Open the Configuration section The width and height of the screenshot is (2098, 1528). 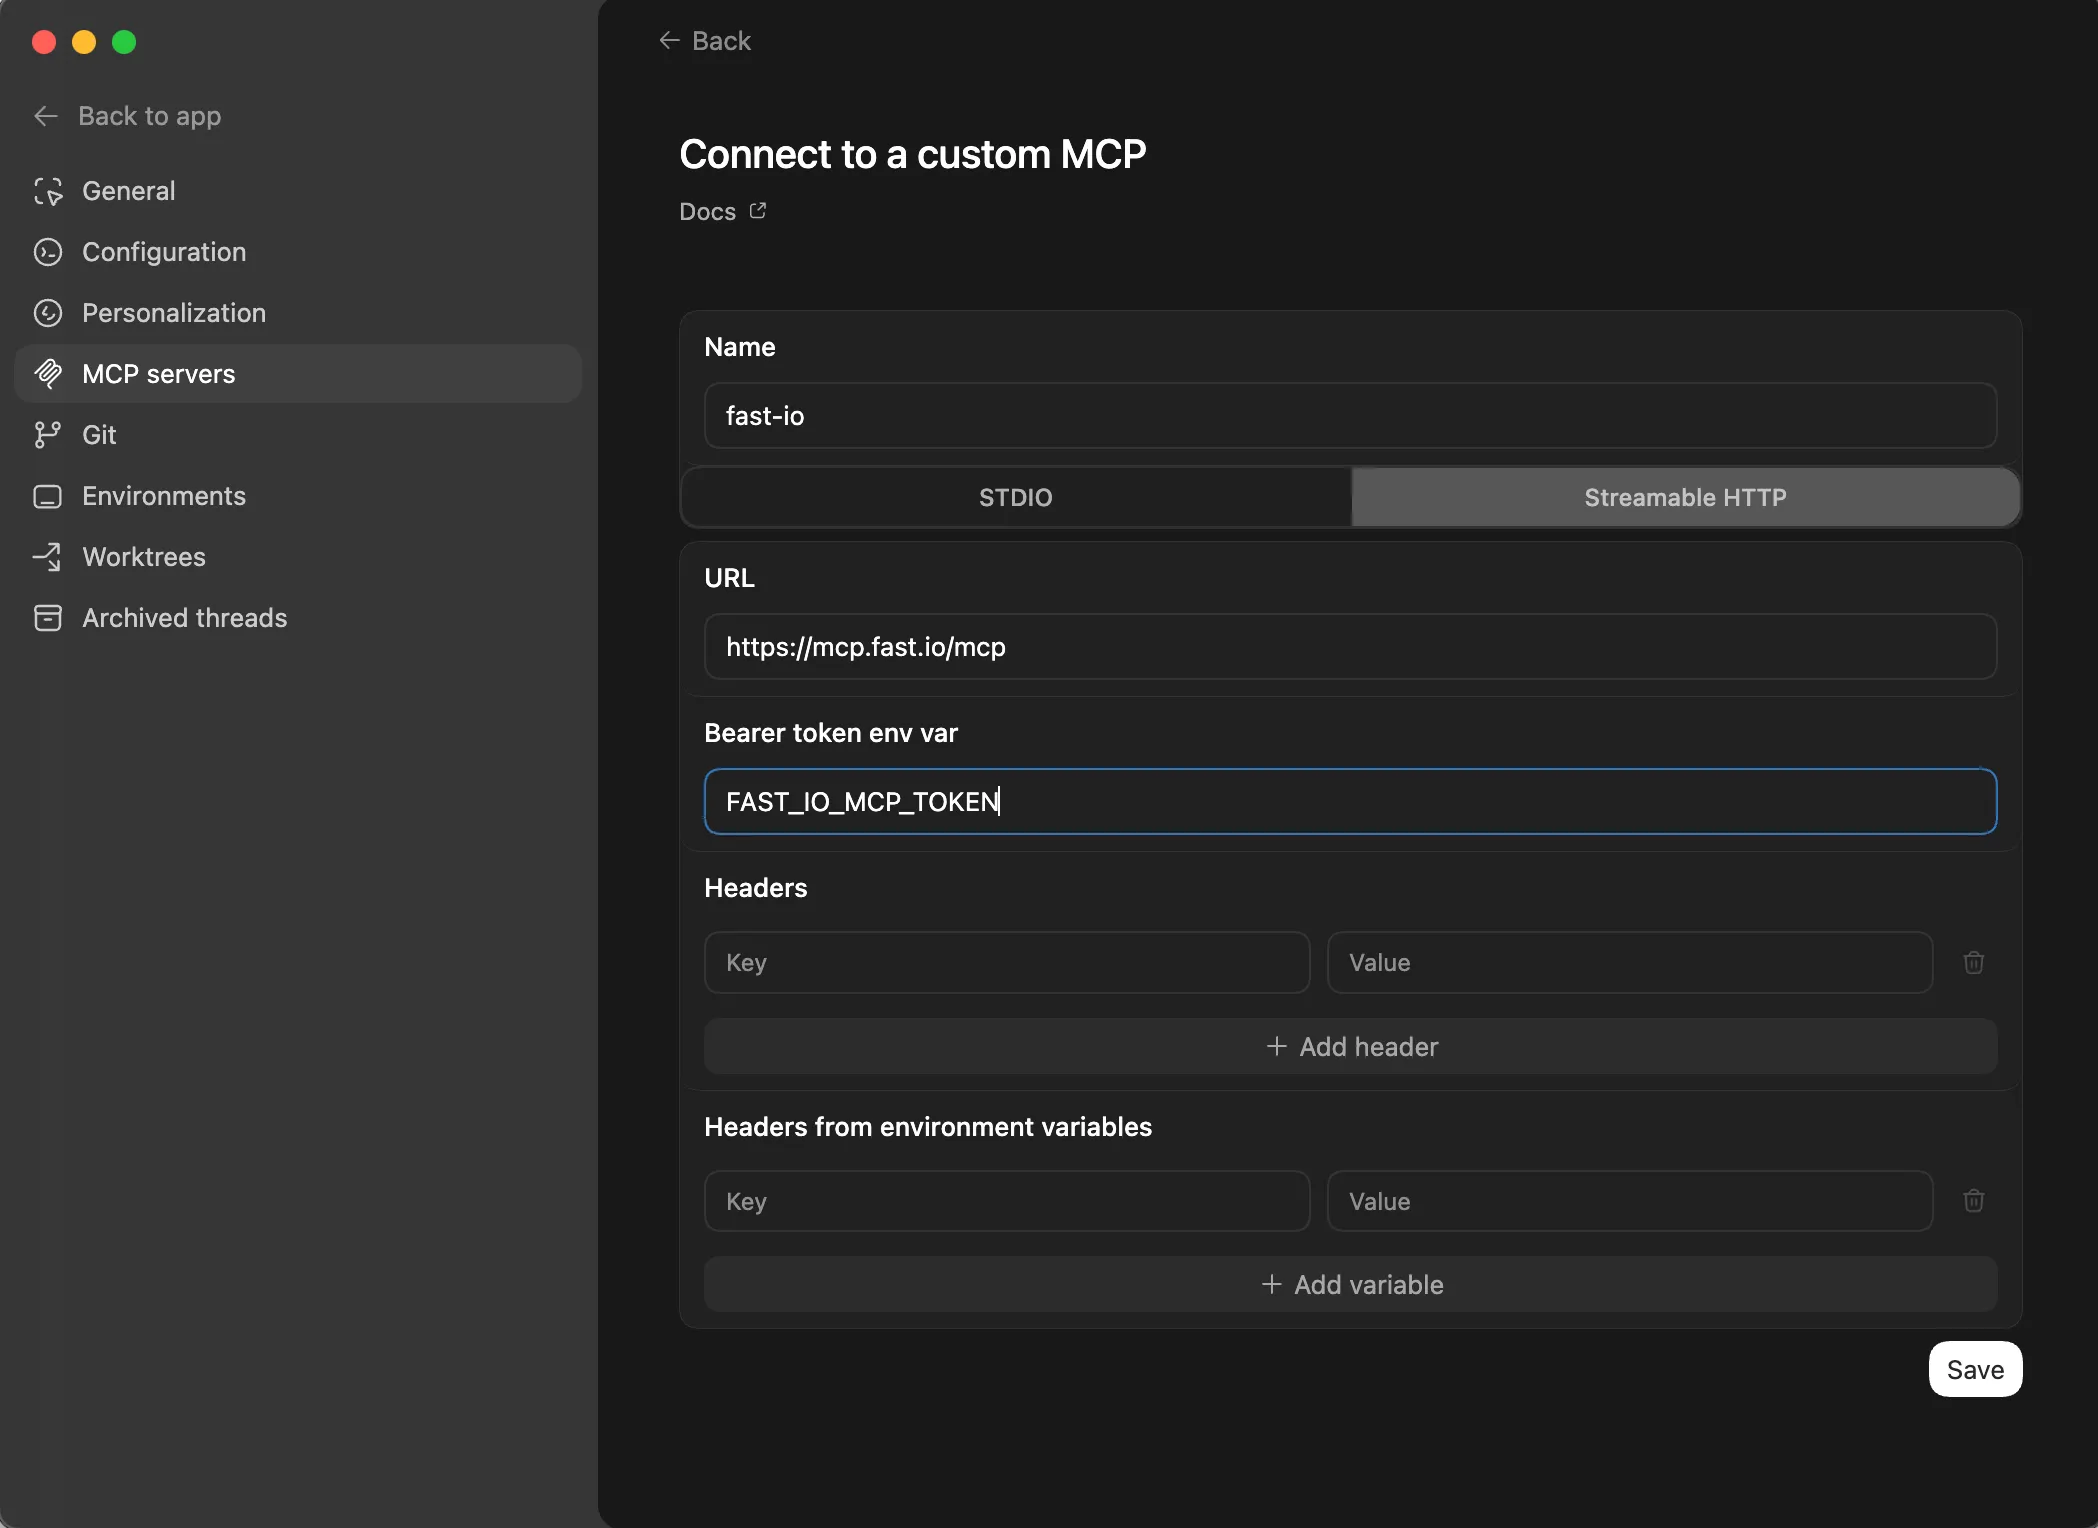pyautogui.click(x=163, y=252)
